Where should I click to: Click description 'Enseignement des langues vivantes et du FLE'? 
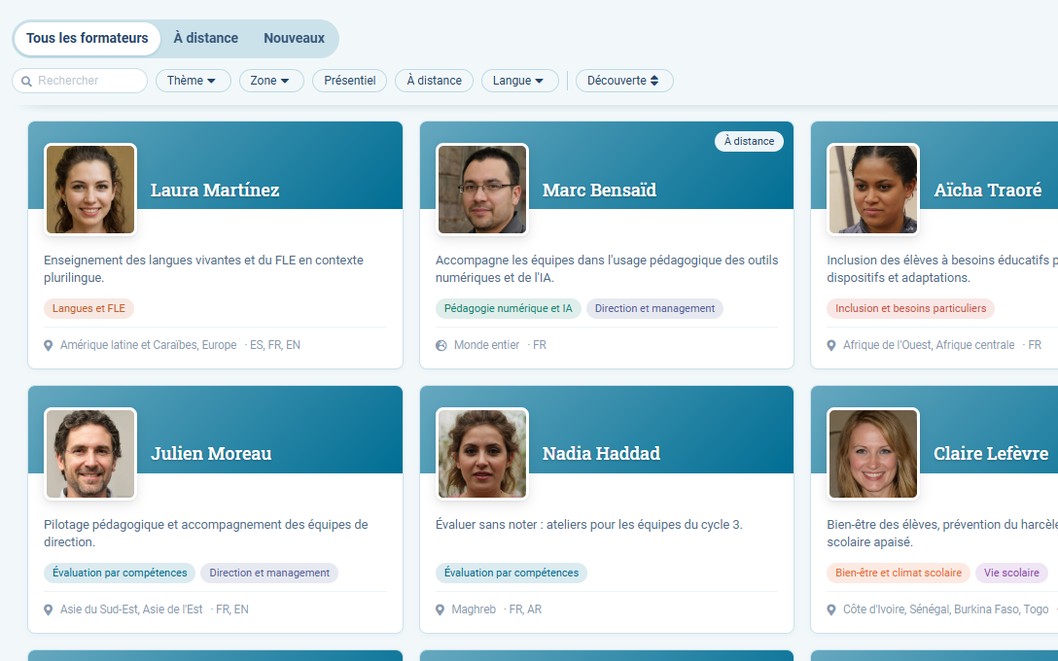pyautogui.click(x=204, y=269)
